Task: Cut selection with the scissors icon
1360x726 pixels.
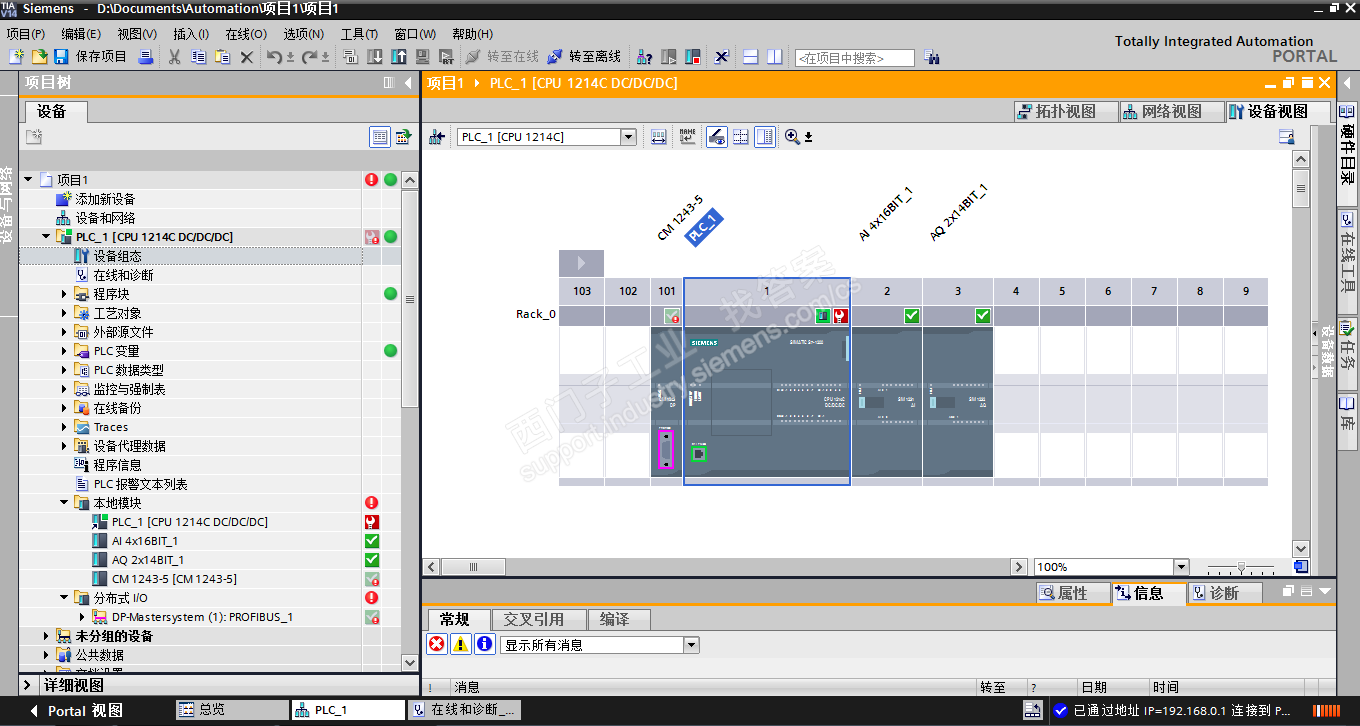Action: (x=174, y=57)
